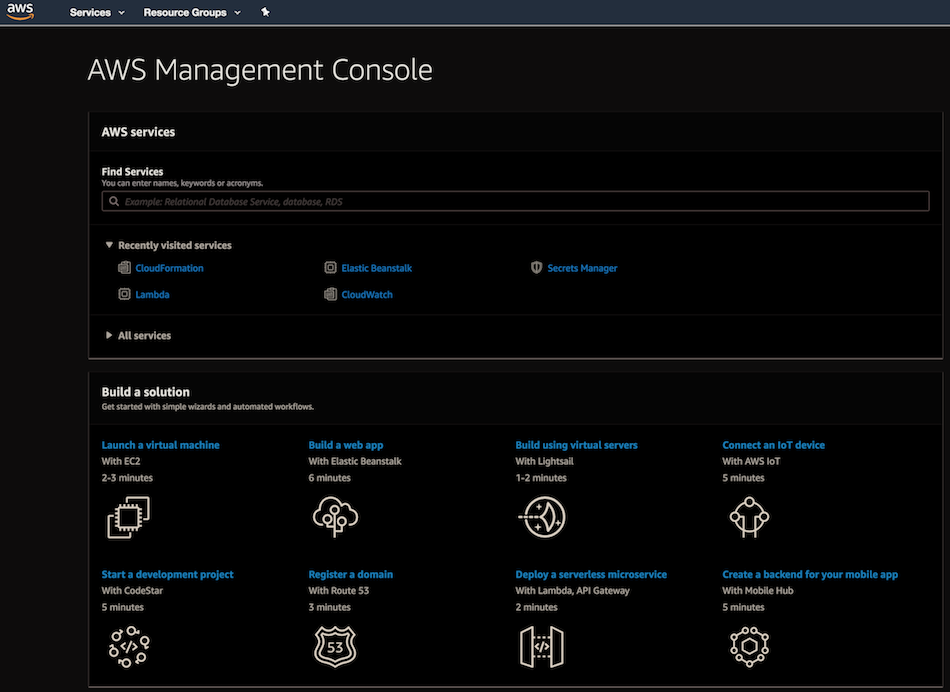The width and height of the screenshot is (950, 692).
Task: Click the Elastic Beanstalk cloud tree icon
Action: click(335, 517)
